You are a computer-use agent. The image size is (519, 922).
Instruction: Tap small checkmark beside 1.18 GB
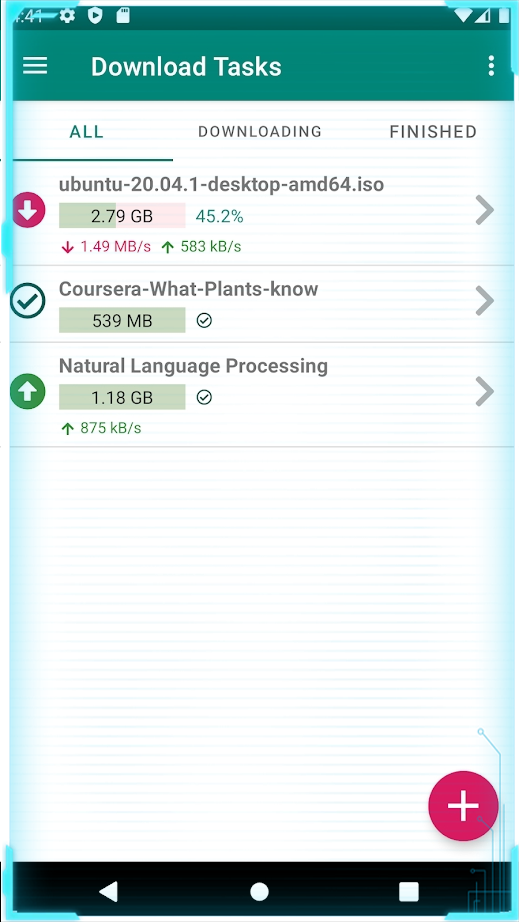coord(204,397)
